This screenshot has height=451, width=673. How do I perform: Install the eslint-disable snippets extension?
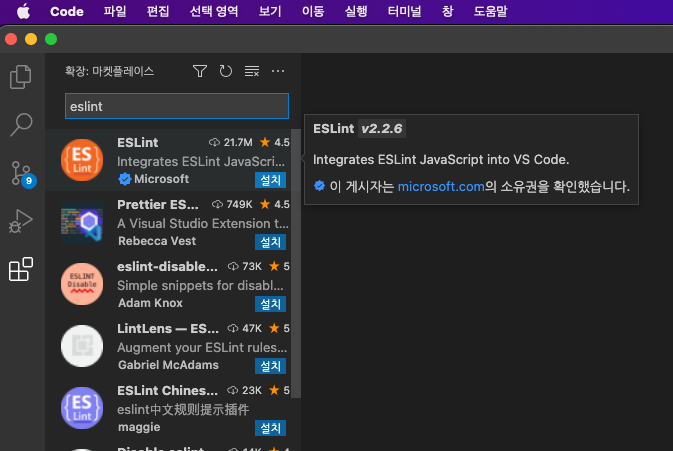click(270, 304)
